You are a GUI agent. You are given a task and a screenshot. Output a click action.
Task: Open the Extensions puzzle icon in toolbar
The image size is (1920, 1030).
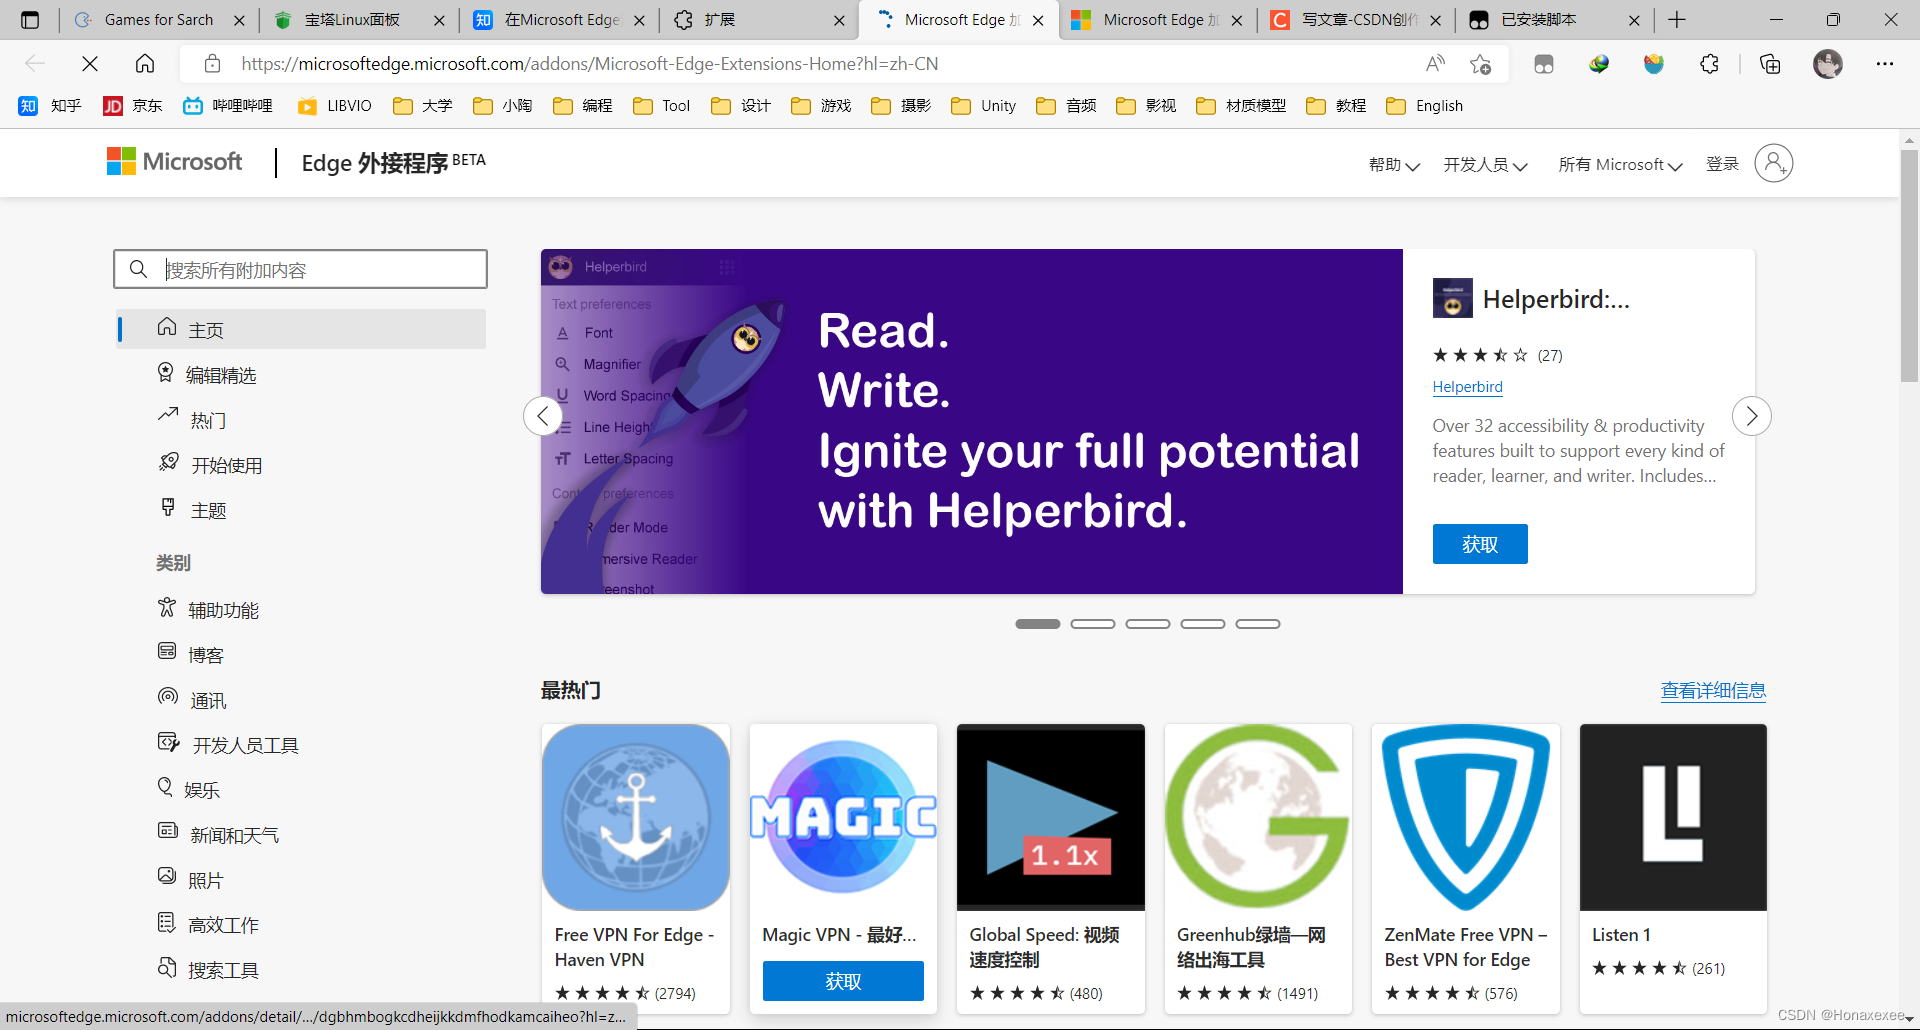click(x=1709, y=64)
